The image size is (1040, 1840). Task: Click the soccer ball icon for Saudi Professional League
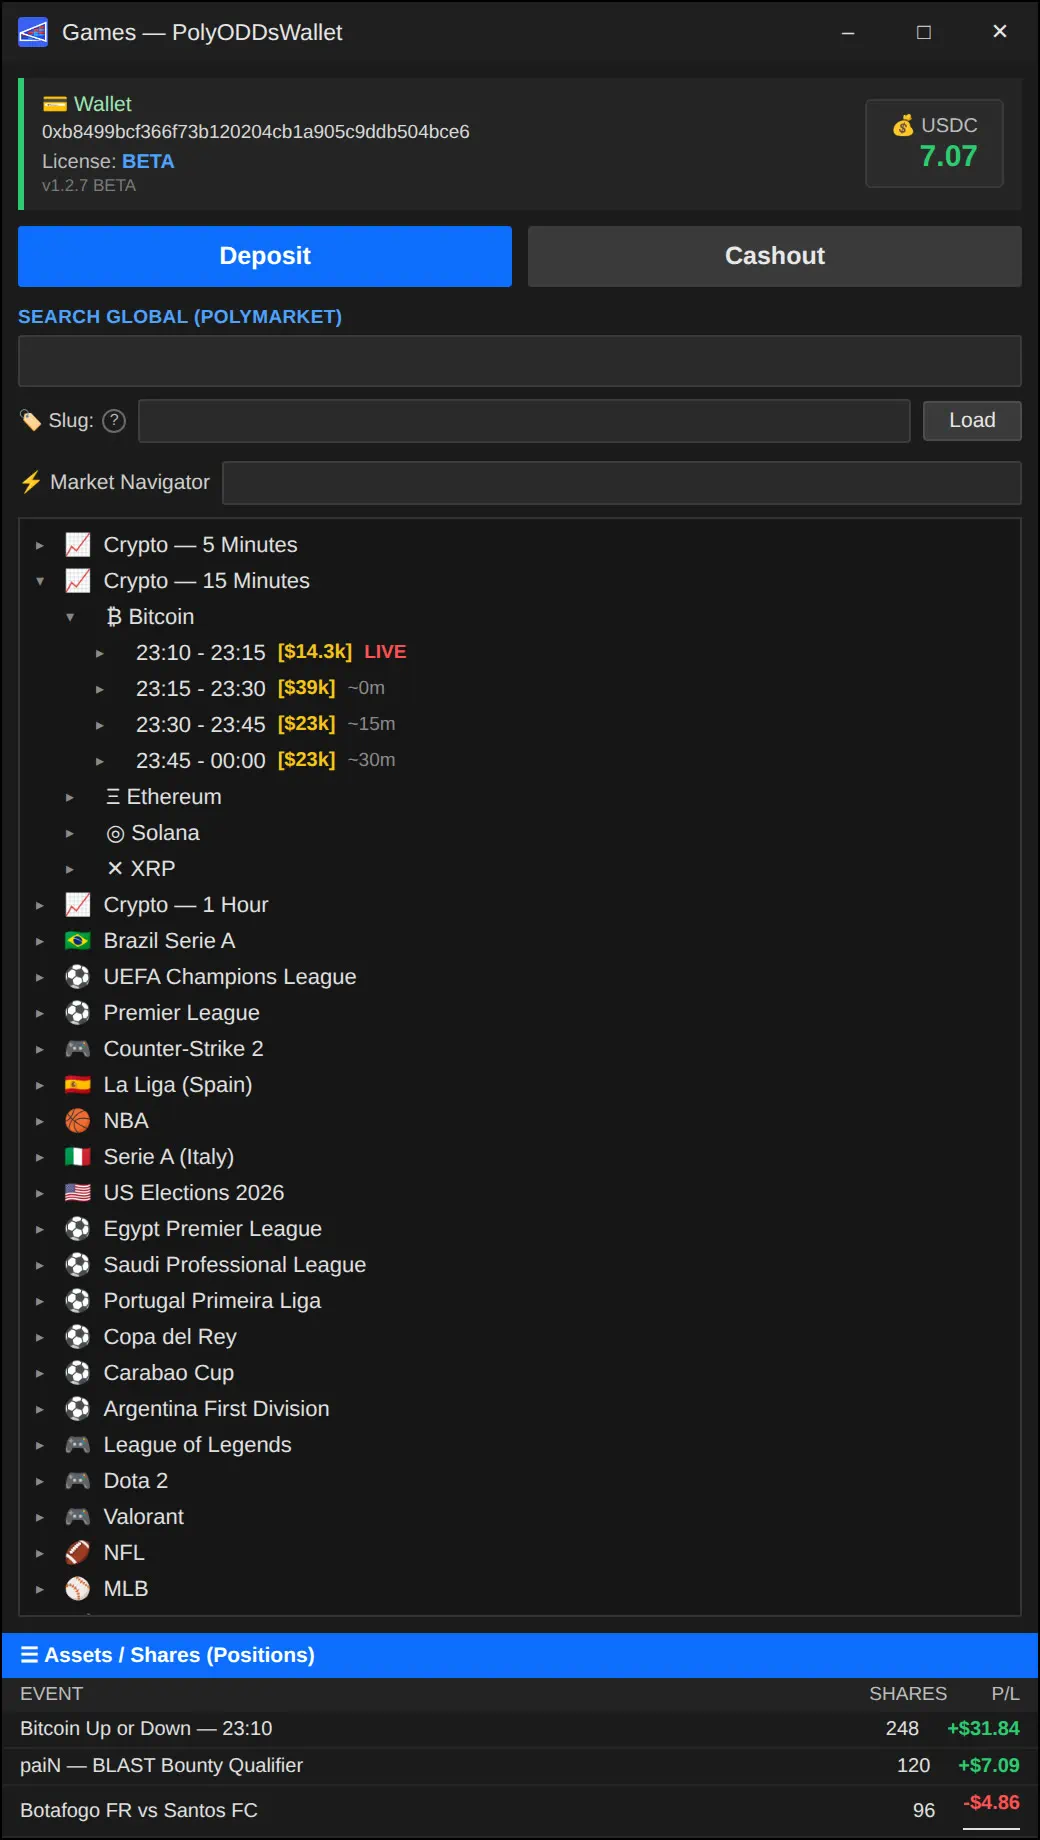click(78, 1265)
